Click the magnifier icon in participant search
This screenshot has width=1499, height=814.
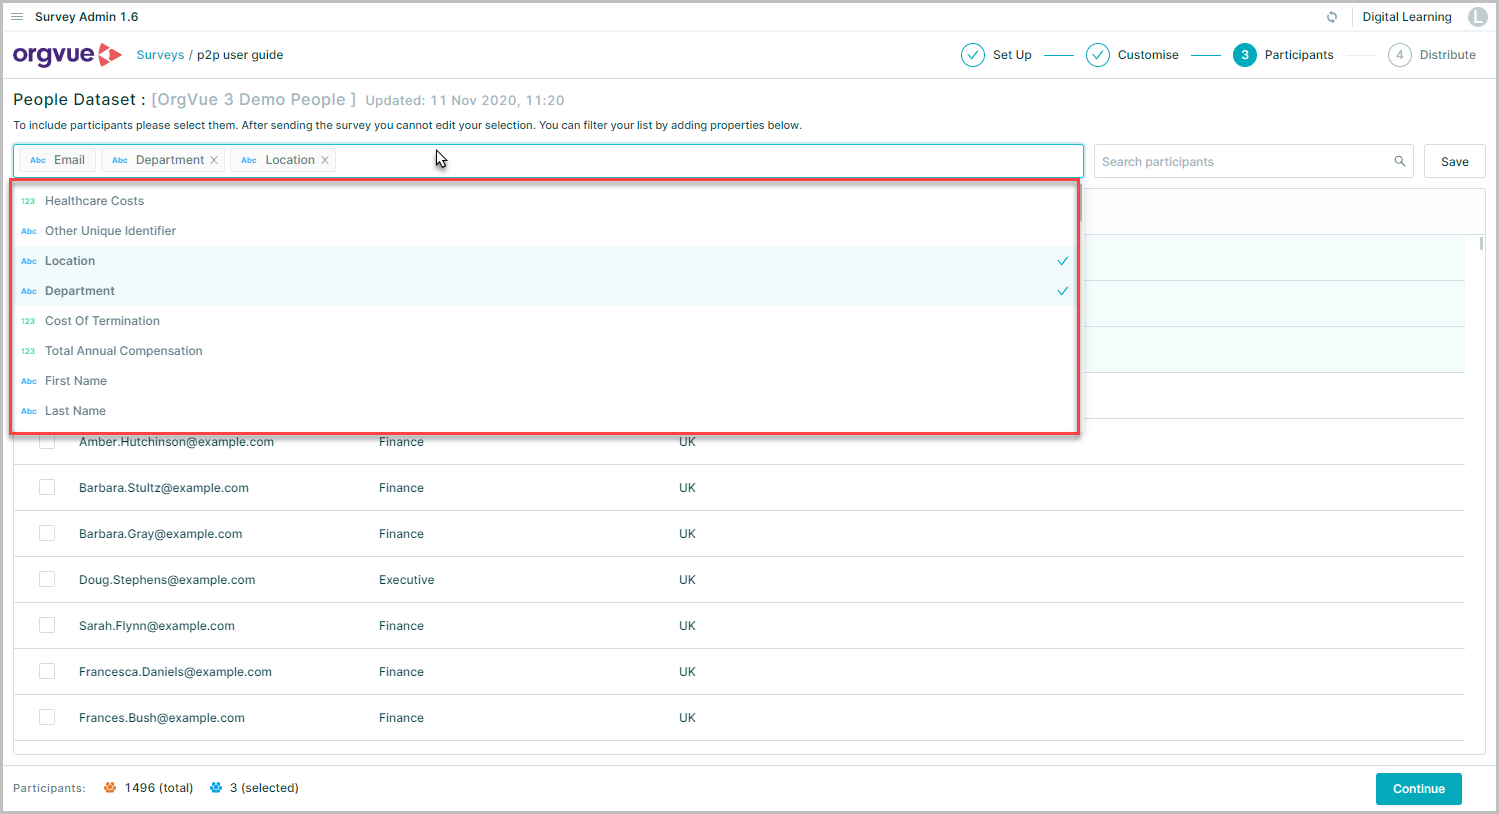coord(1400,161)
